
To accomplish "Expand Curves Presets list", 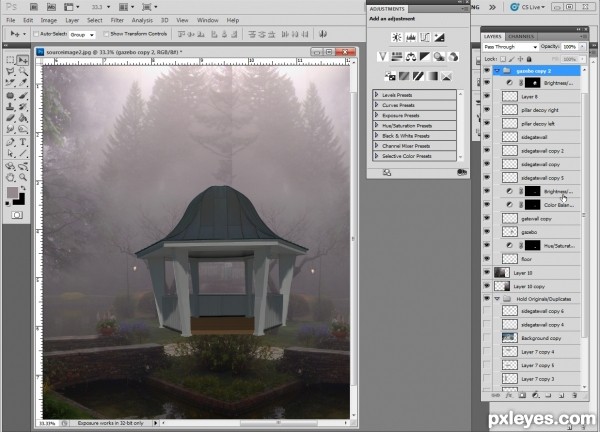I will pyautogui.click(x=377, y=105).
